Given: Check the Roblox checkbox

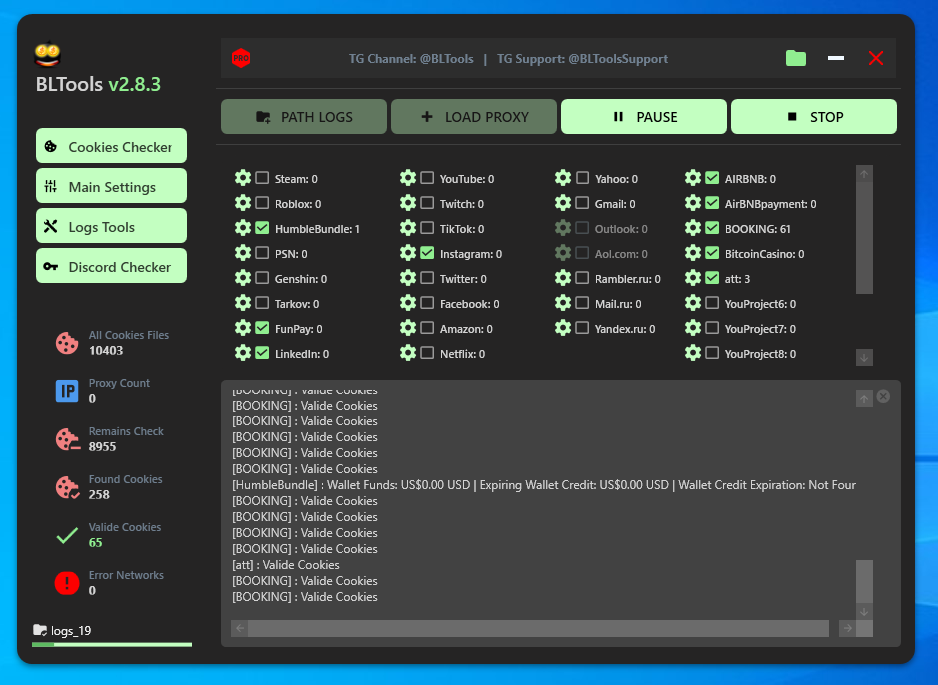Looking at the screenshot, I should pos(262,203).
